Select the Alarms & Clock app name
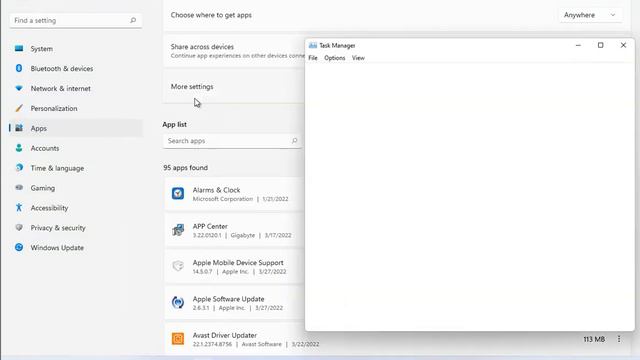Viewport: 640px width, 360px height. coord(216,190)
